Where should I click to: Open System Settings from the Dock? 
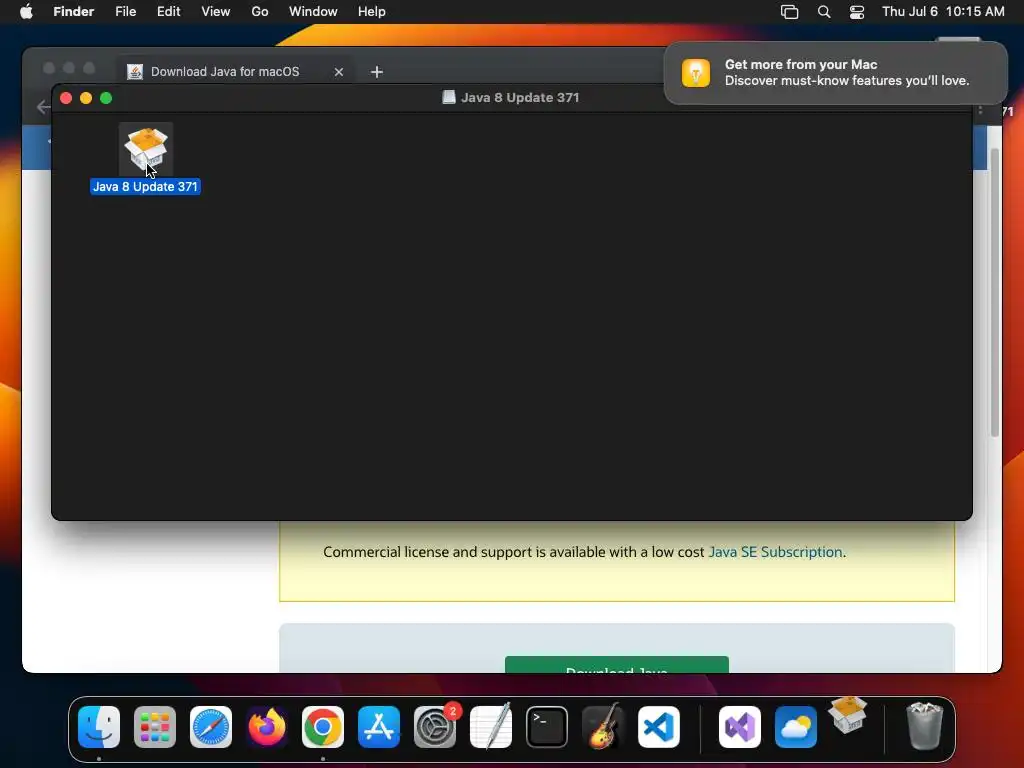435,727
